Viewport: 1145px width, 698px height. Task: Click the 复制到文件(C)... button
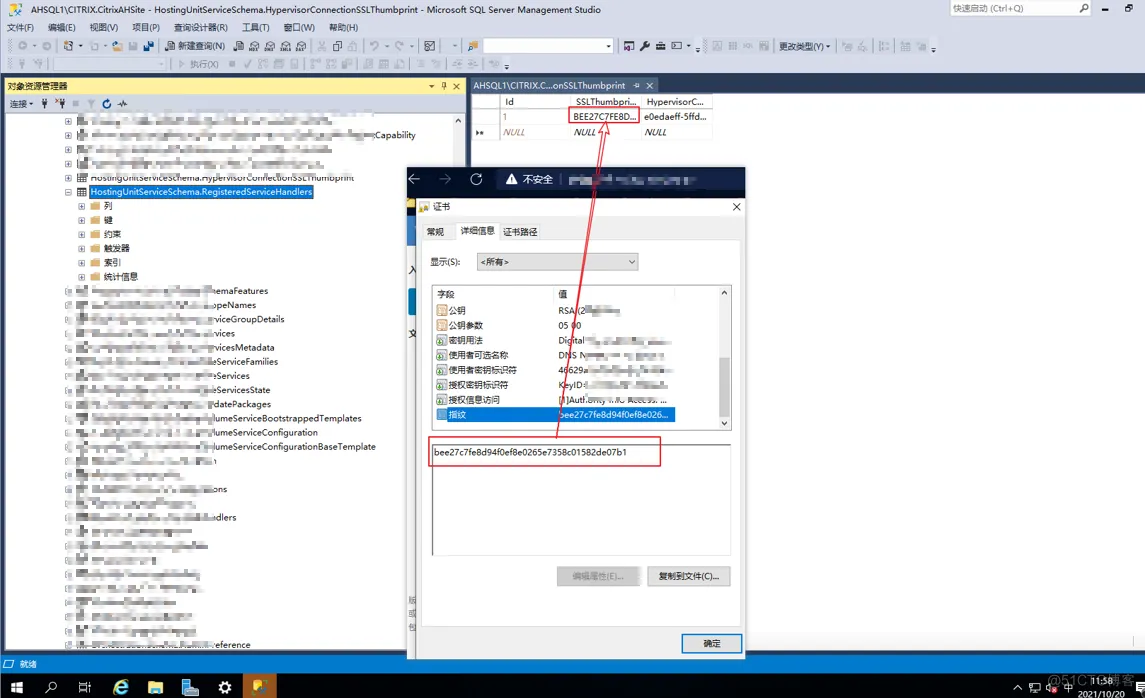pyautogui.click(x=689, y=576)
